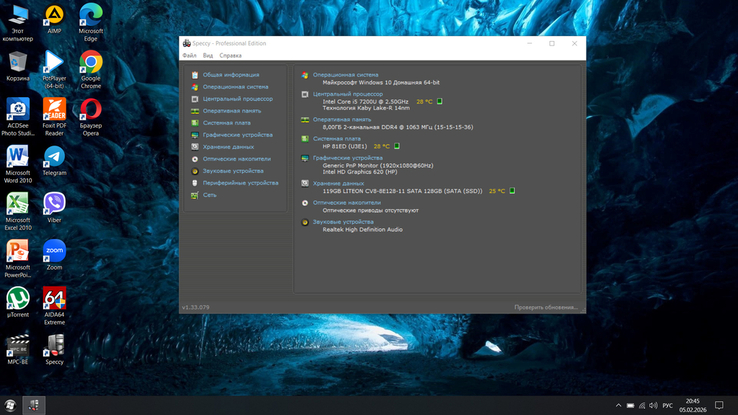Open the ACDSee Photo Studio shortcut
Screen dimensions: 738x415
18,117
